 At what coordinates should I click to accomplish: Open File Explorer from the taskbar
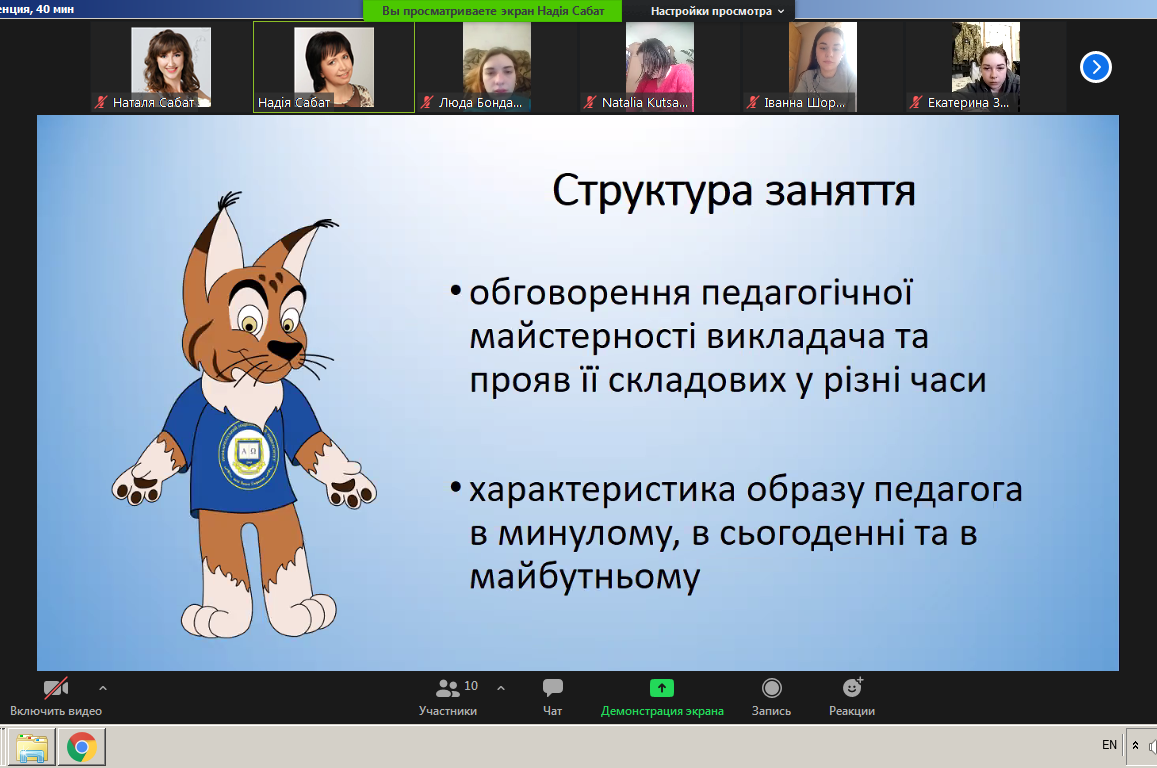point(32,747)
